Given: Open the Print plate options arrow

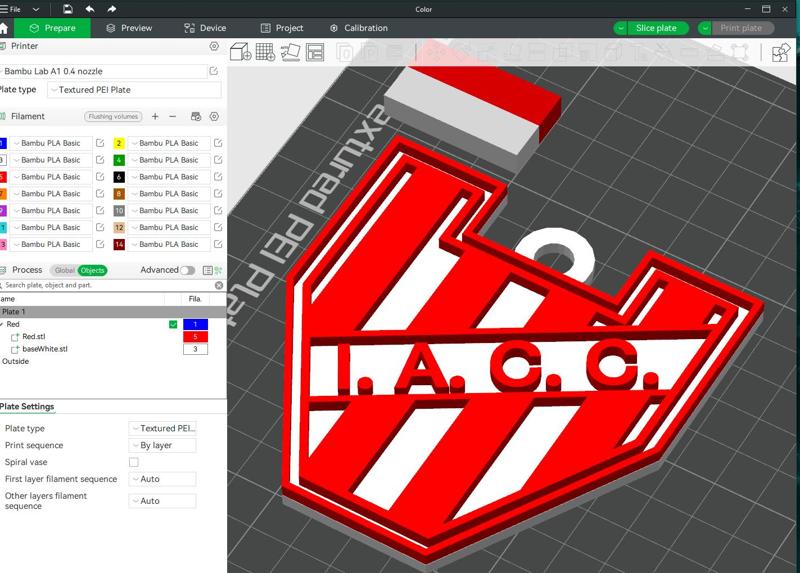Looking at the screenshot, I should point(705,28).
